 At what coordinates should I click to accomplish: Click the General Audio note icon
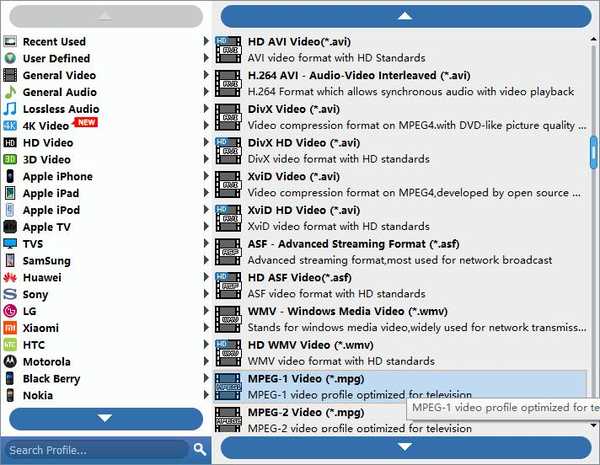(10, 92)
